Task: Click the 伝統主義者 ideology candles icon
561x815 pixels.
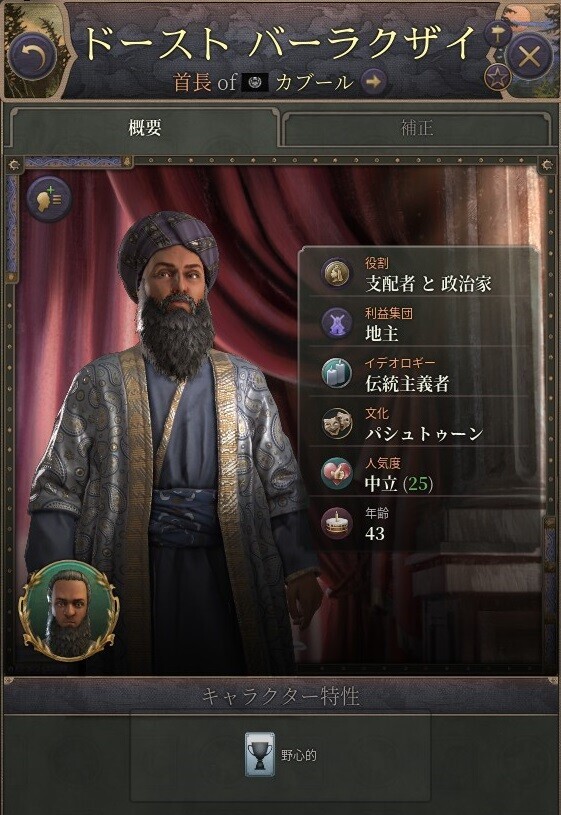Action: click(336, 374)
